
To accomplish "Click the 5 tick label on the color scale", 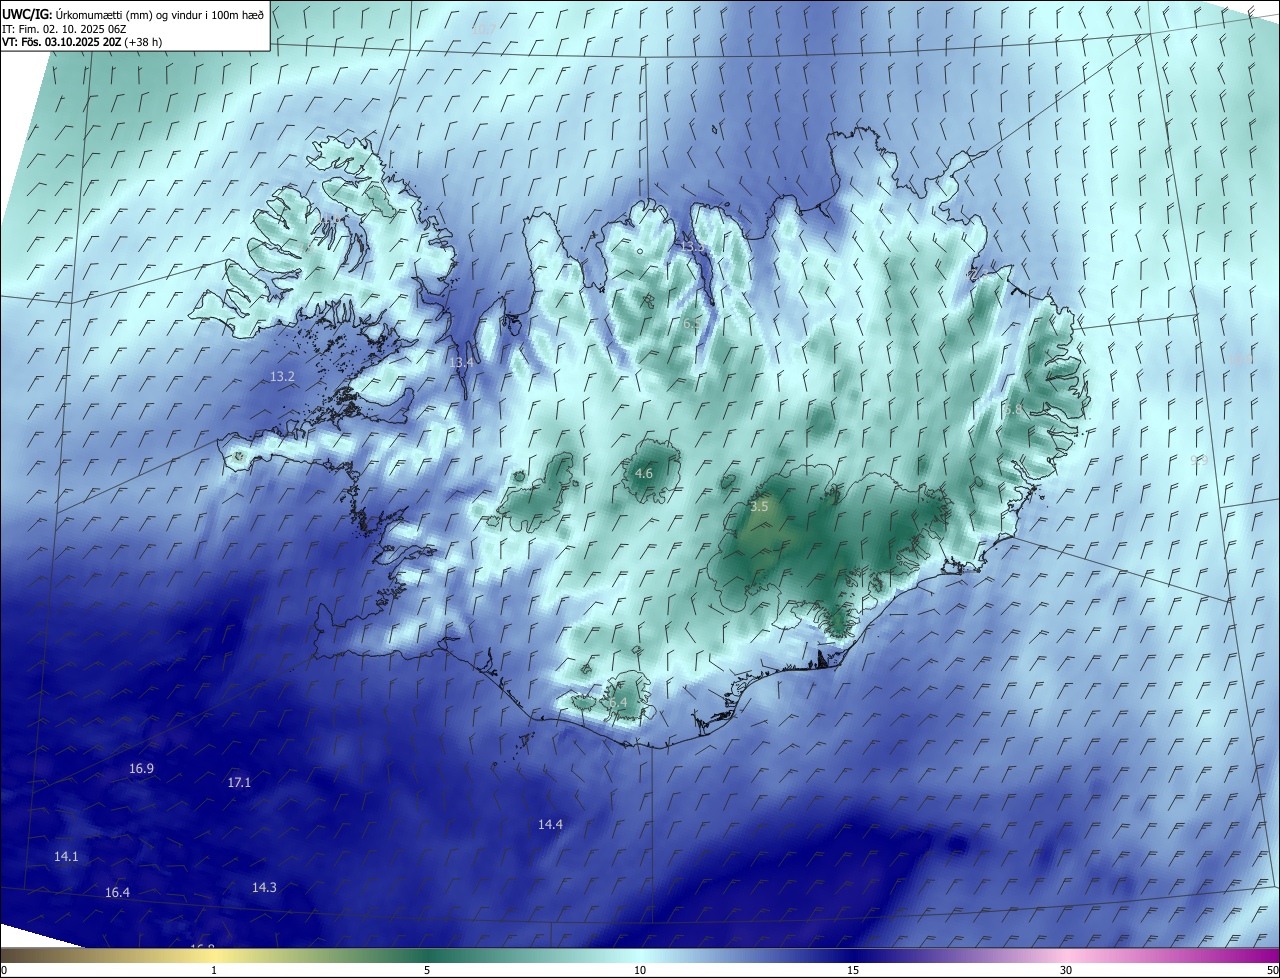I will (427, 970).
